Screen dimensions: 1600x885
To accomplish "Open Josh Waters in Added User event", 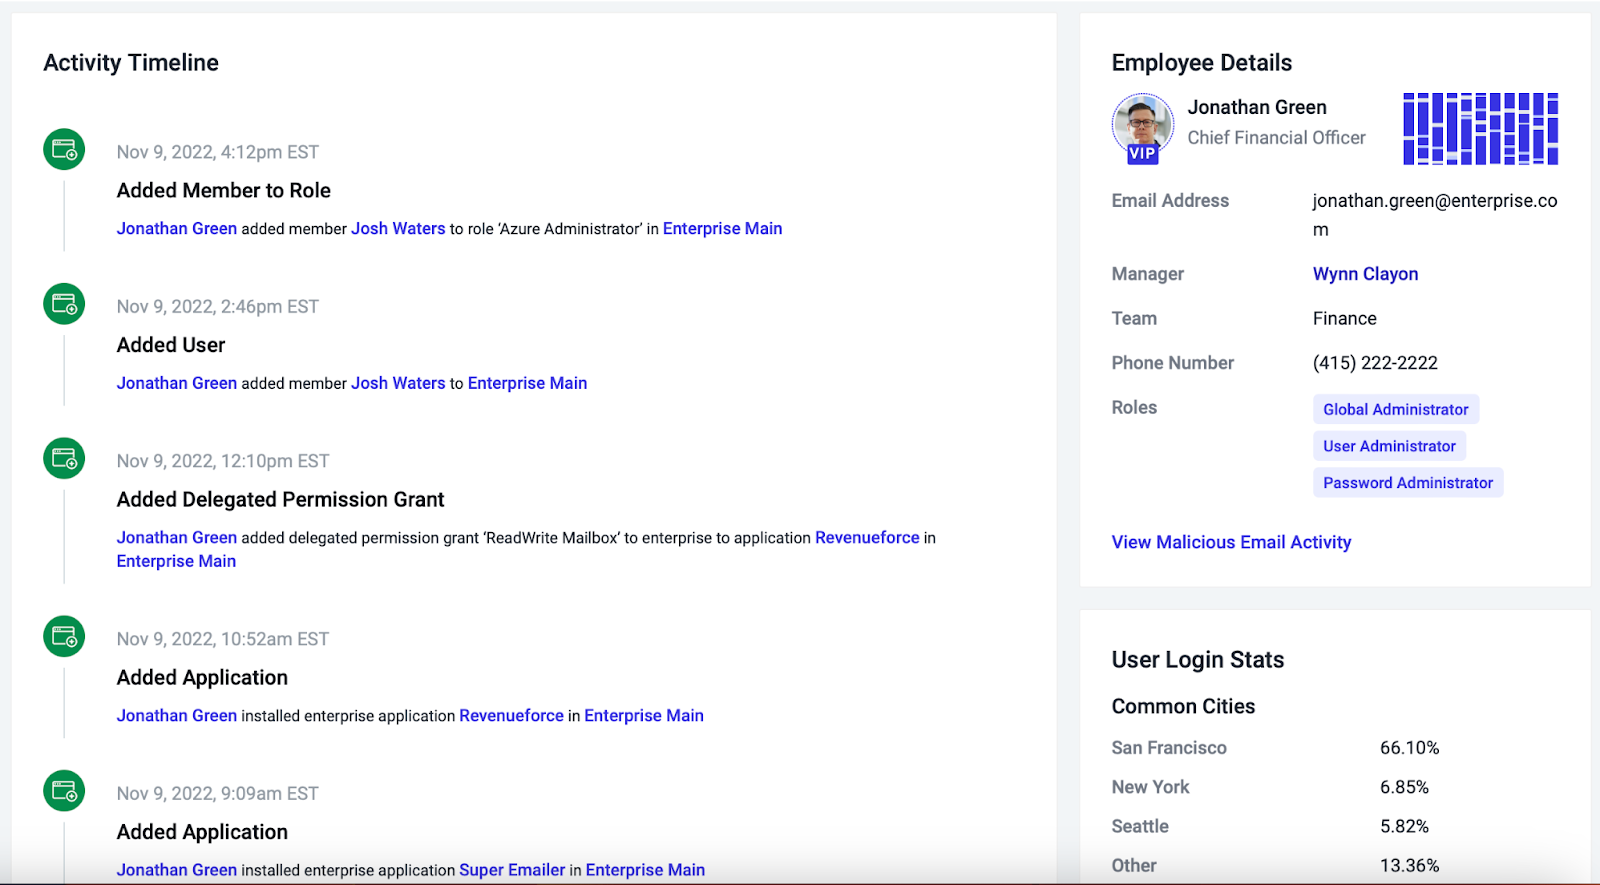I will coord(398,383).
